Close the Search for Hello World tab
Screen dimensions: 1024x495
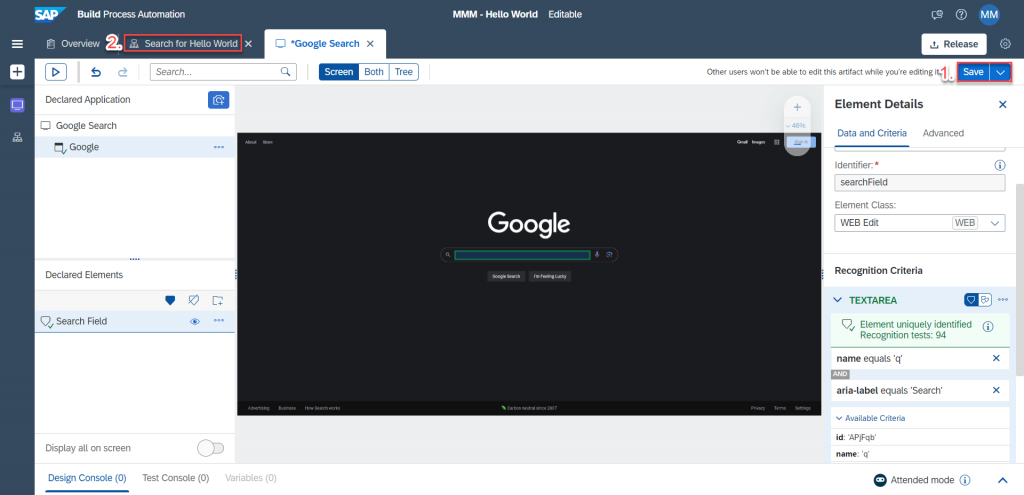(248, 44)
